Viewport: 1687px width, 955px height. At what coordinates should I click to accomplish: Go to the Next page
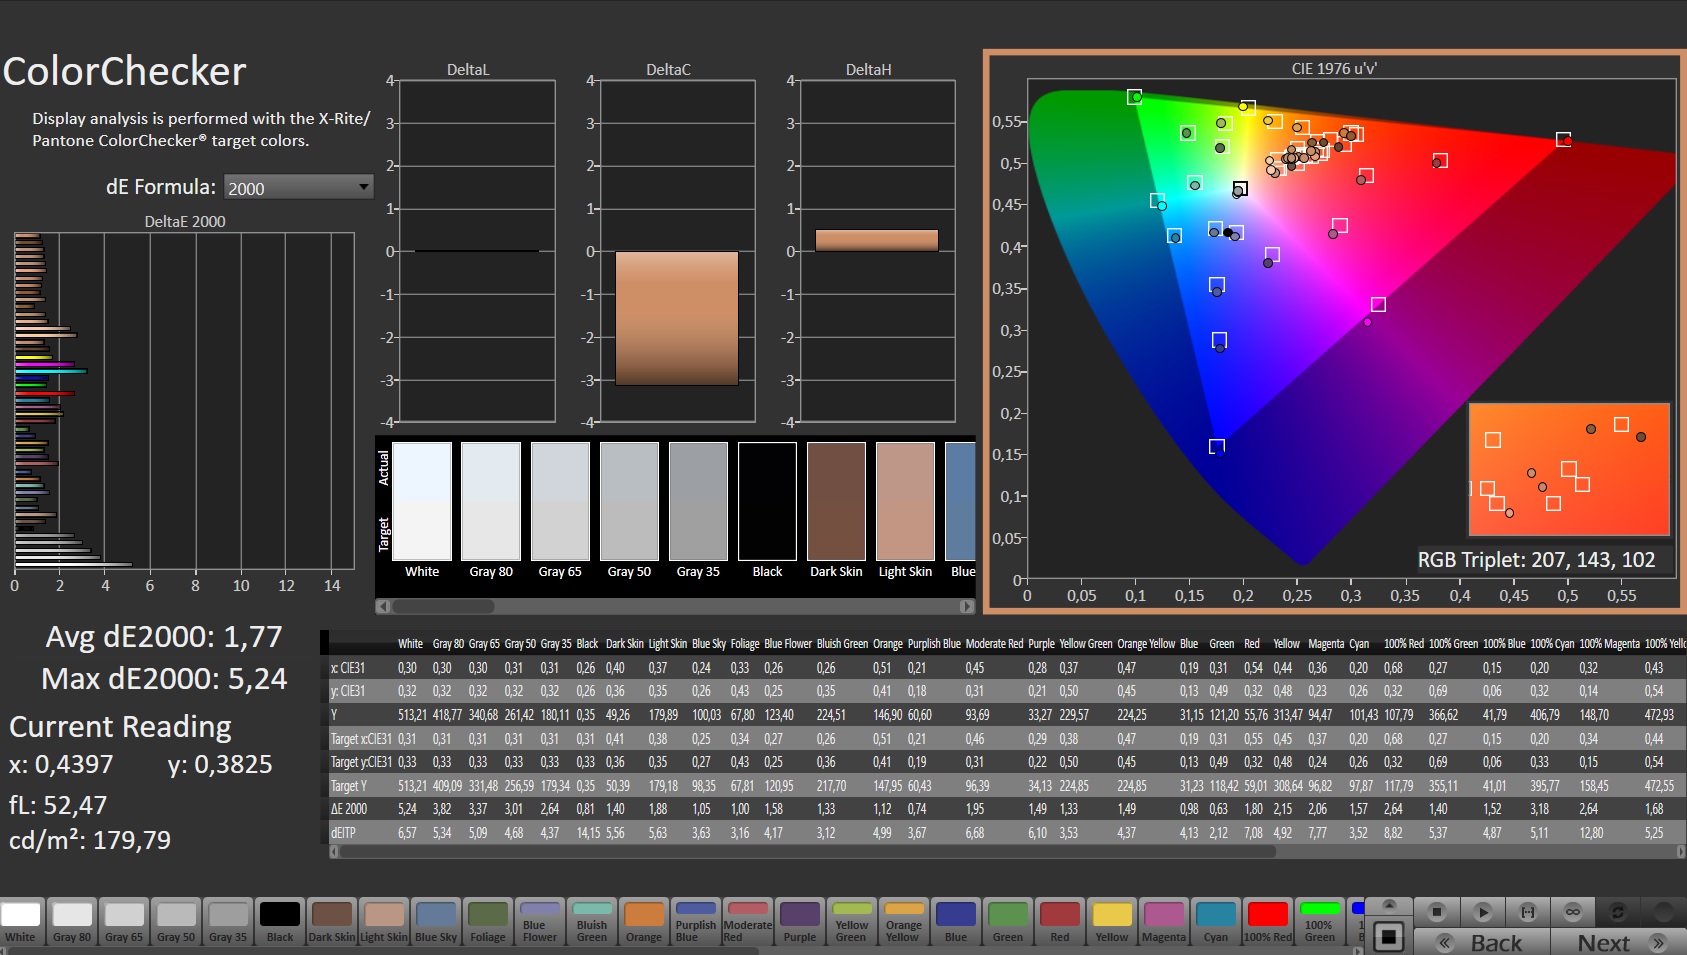[x=1619, y=942]
